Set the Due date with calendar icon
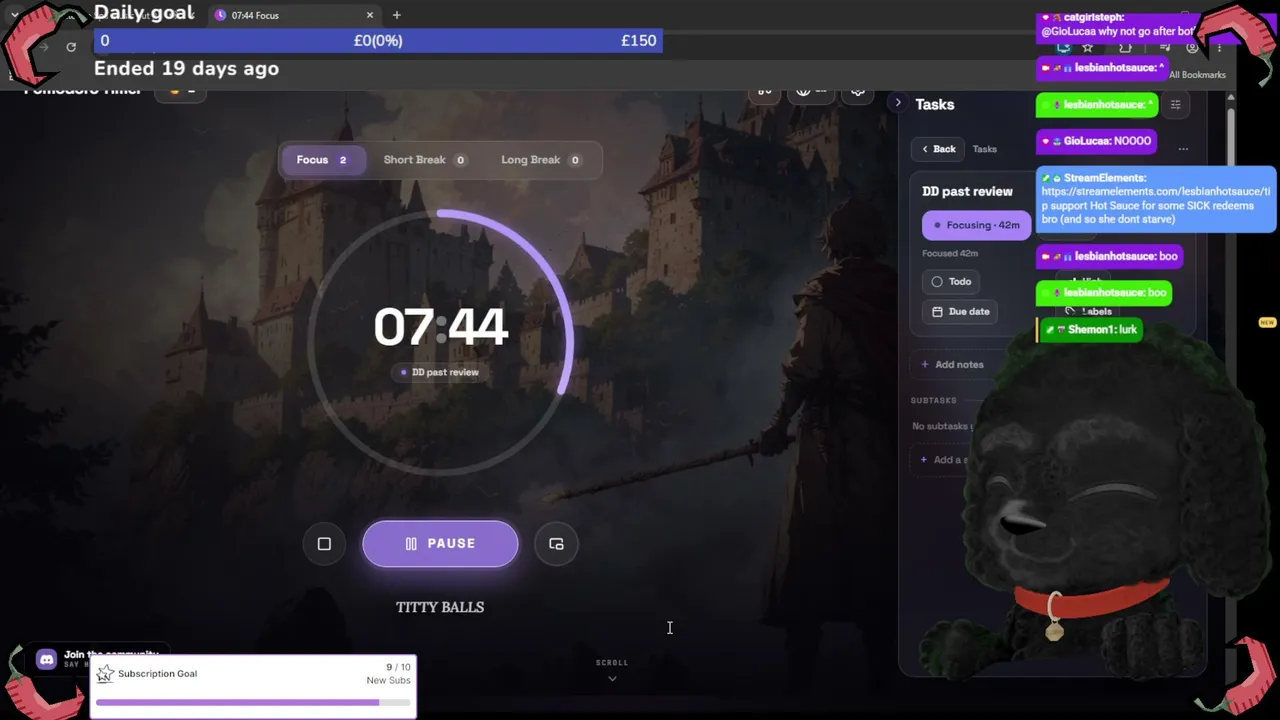Viewport: 1280px width, 720px height. point(960,311)
